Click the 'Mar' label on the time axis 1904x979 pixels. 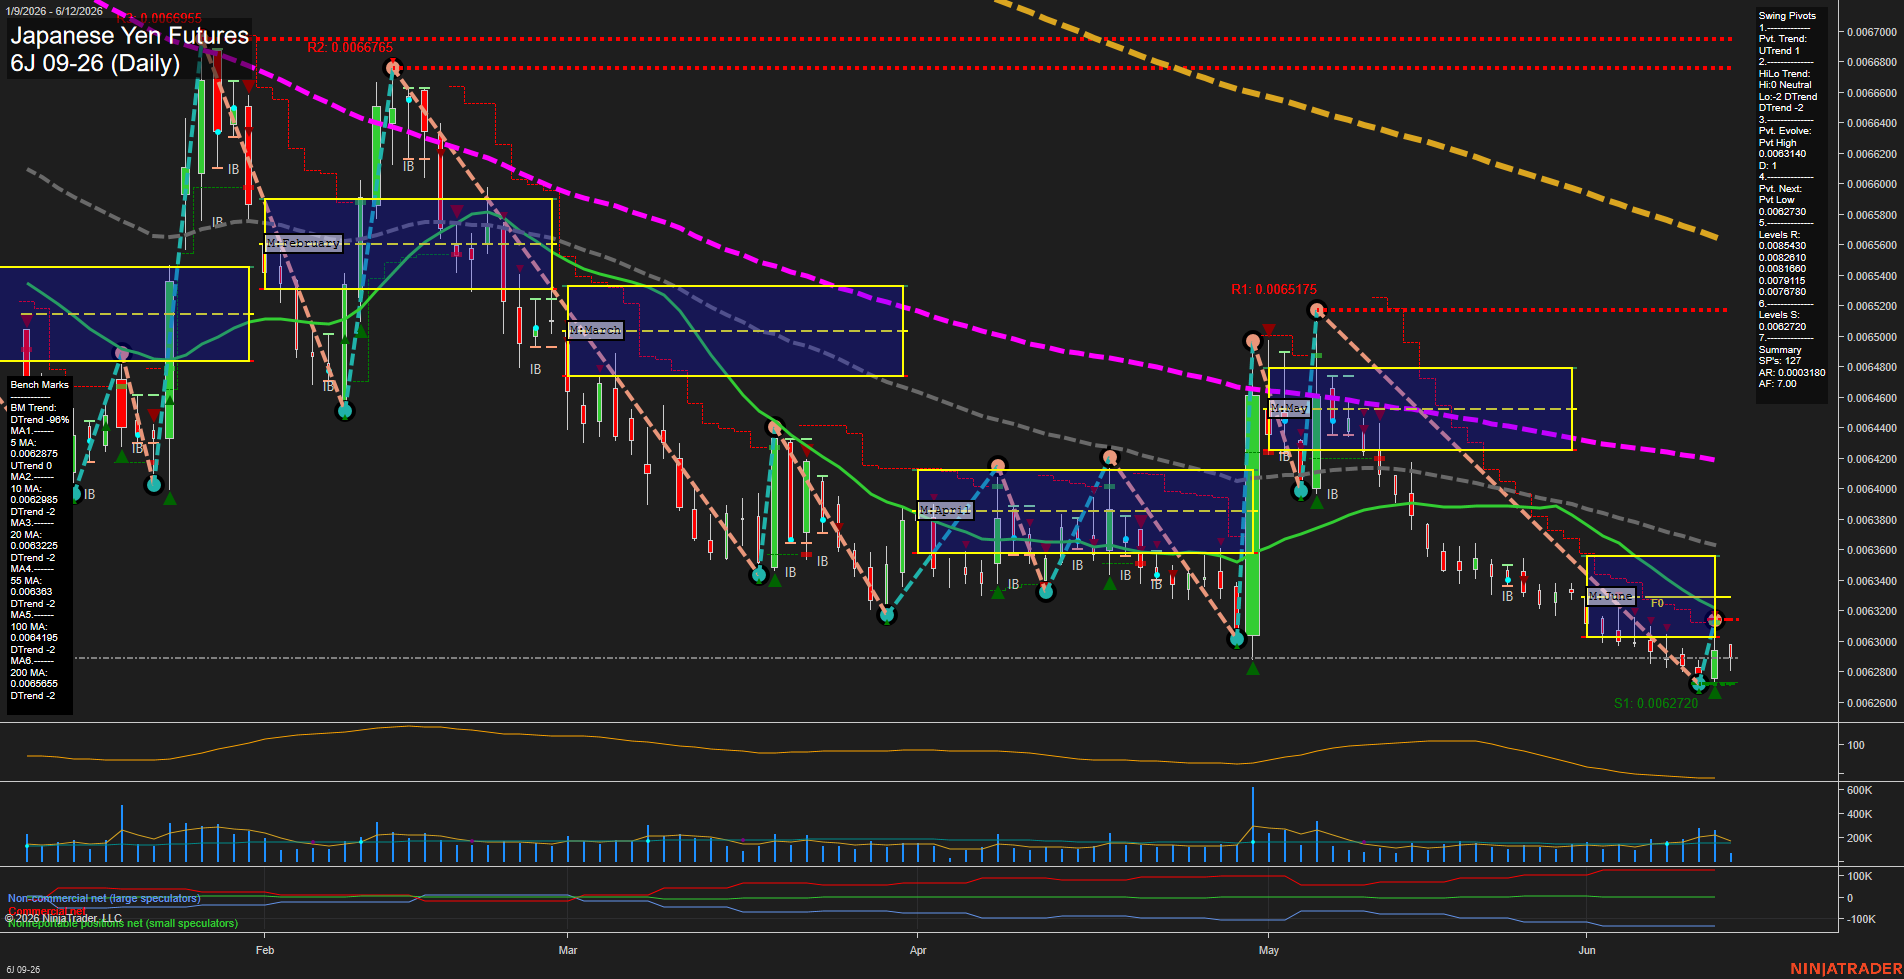click(568, 950)
